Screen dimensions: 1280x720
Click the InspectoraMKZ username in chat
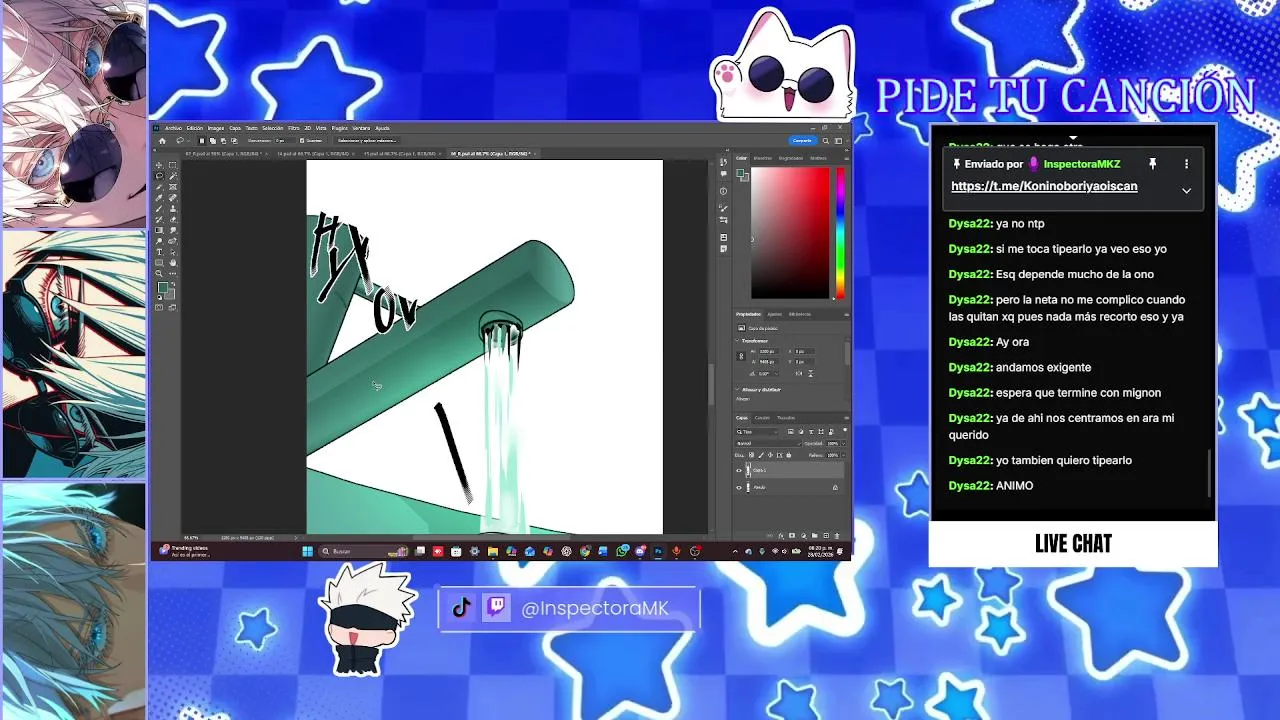1082,164
